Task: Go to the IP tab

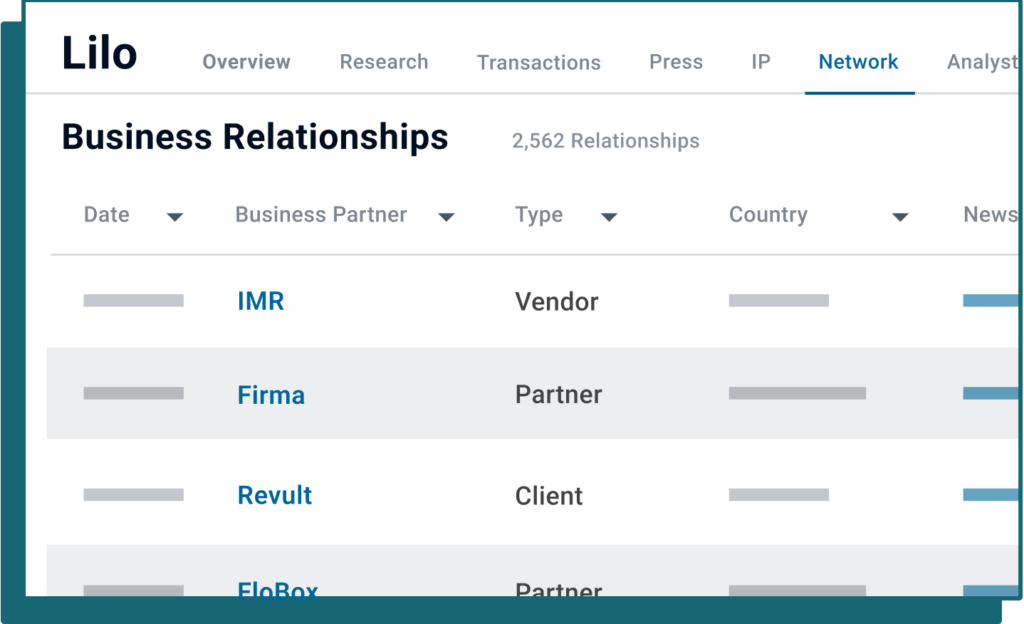Action: coord(761,62)
